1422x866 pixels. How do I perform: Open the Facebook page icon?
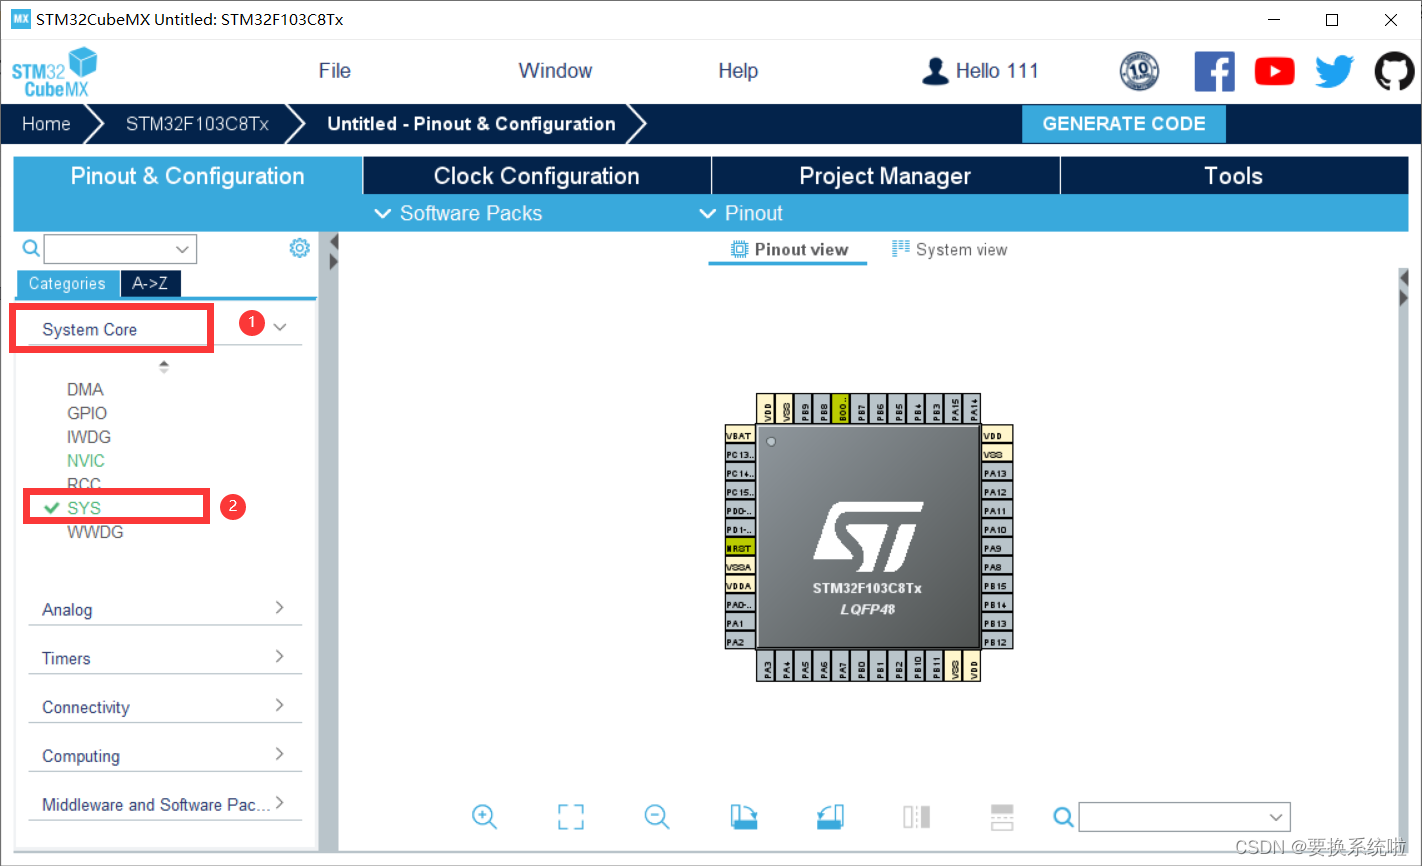[x=1215, y=72]
